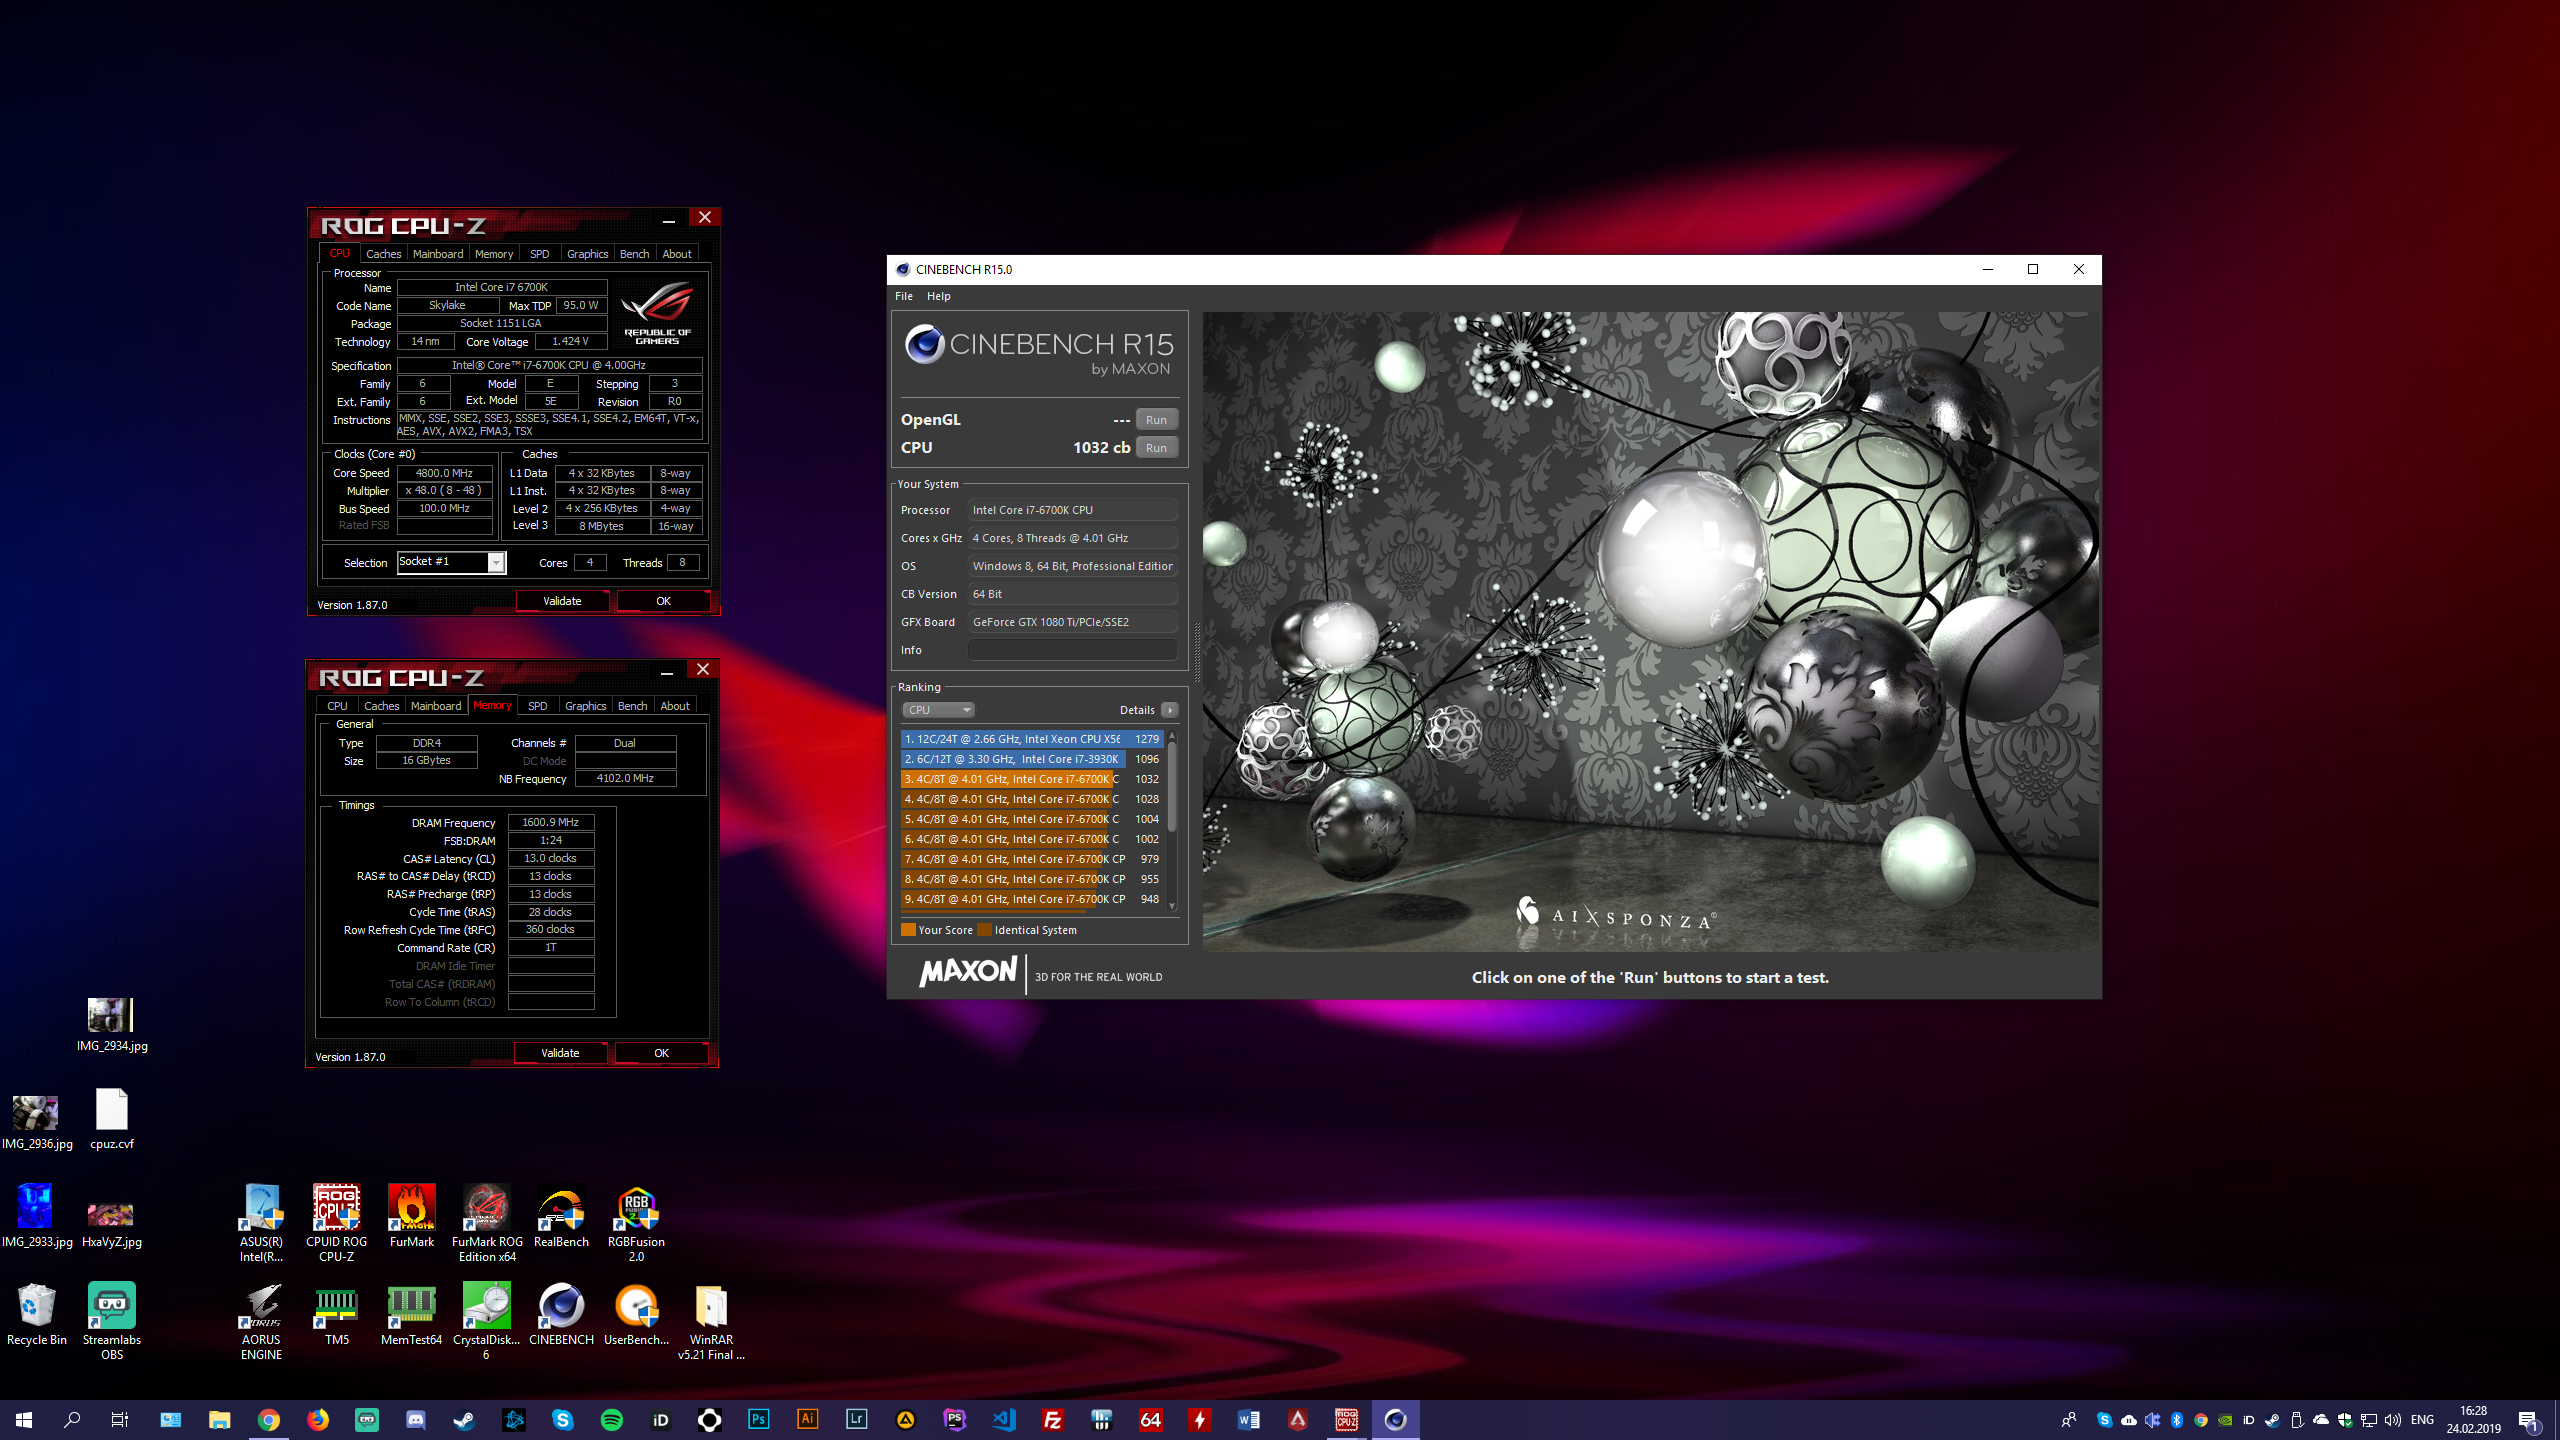Open Adobe Illustrator from the taskbar
2560x1440 pixels.
808,1419
